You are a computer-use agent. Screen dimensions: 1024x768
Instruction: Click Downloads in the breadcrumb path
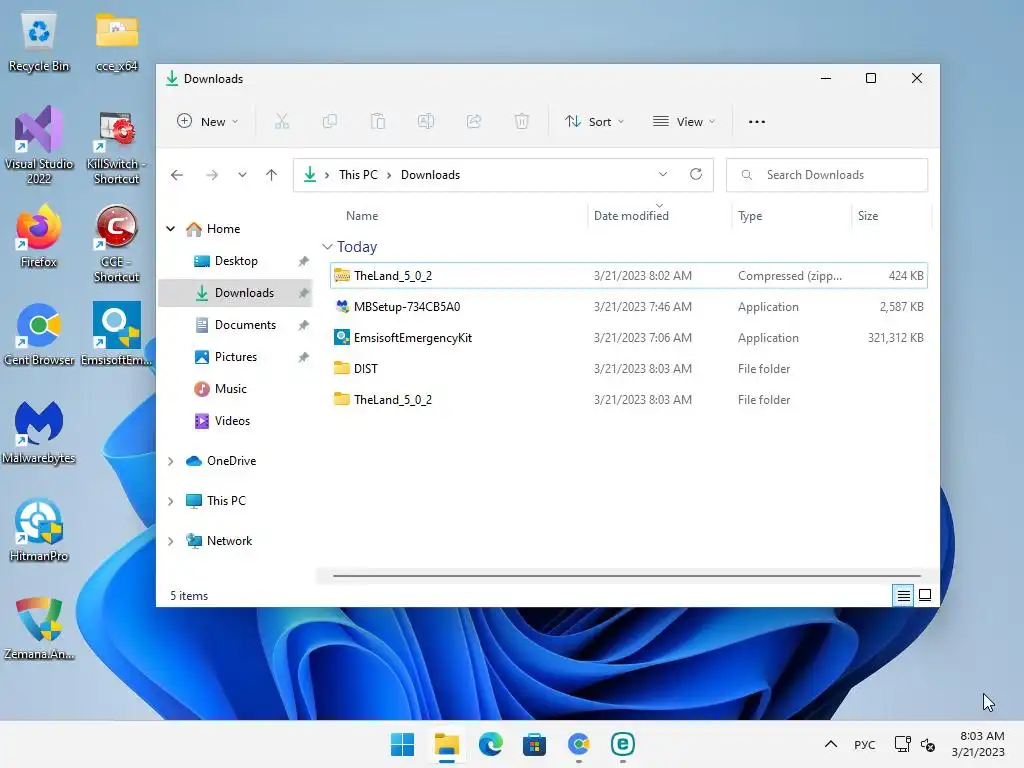(x=430, y=175)
